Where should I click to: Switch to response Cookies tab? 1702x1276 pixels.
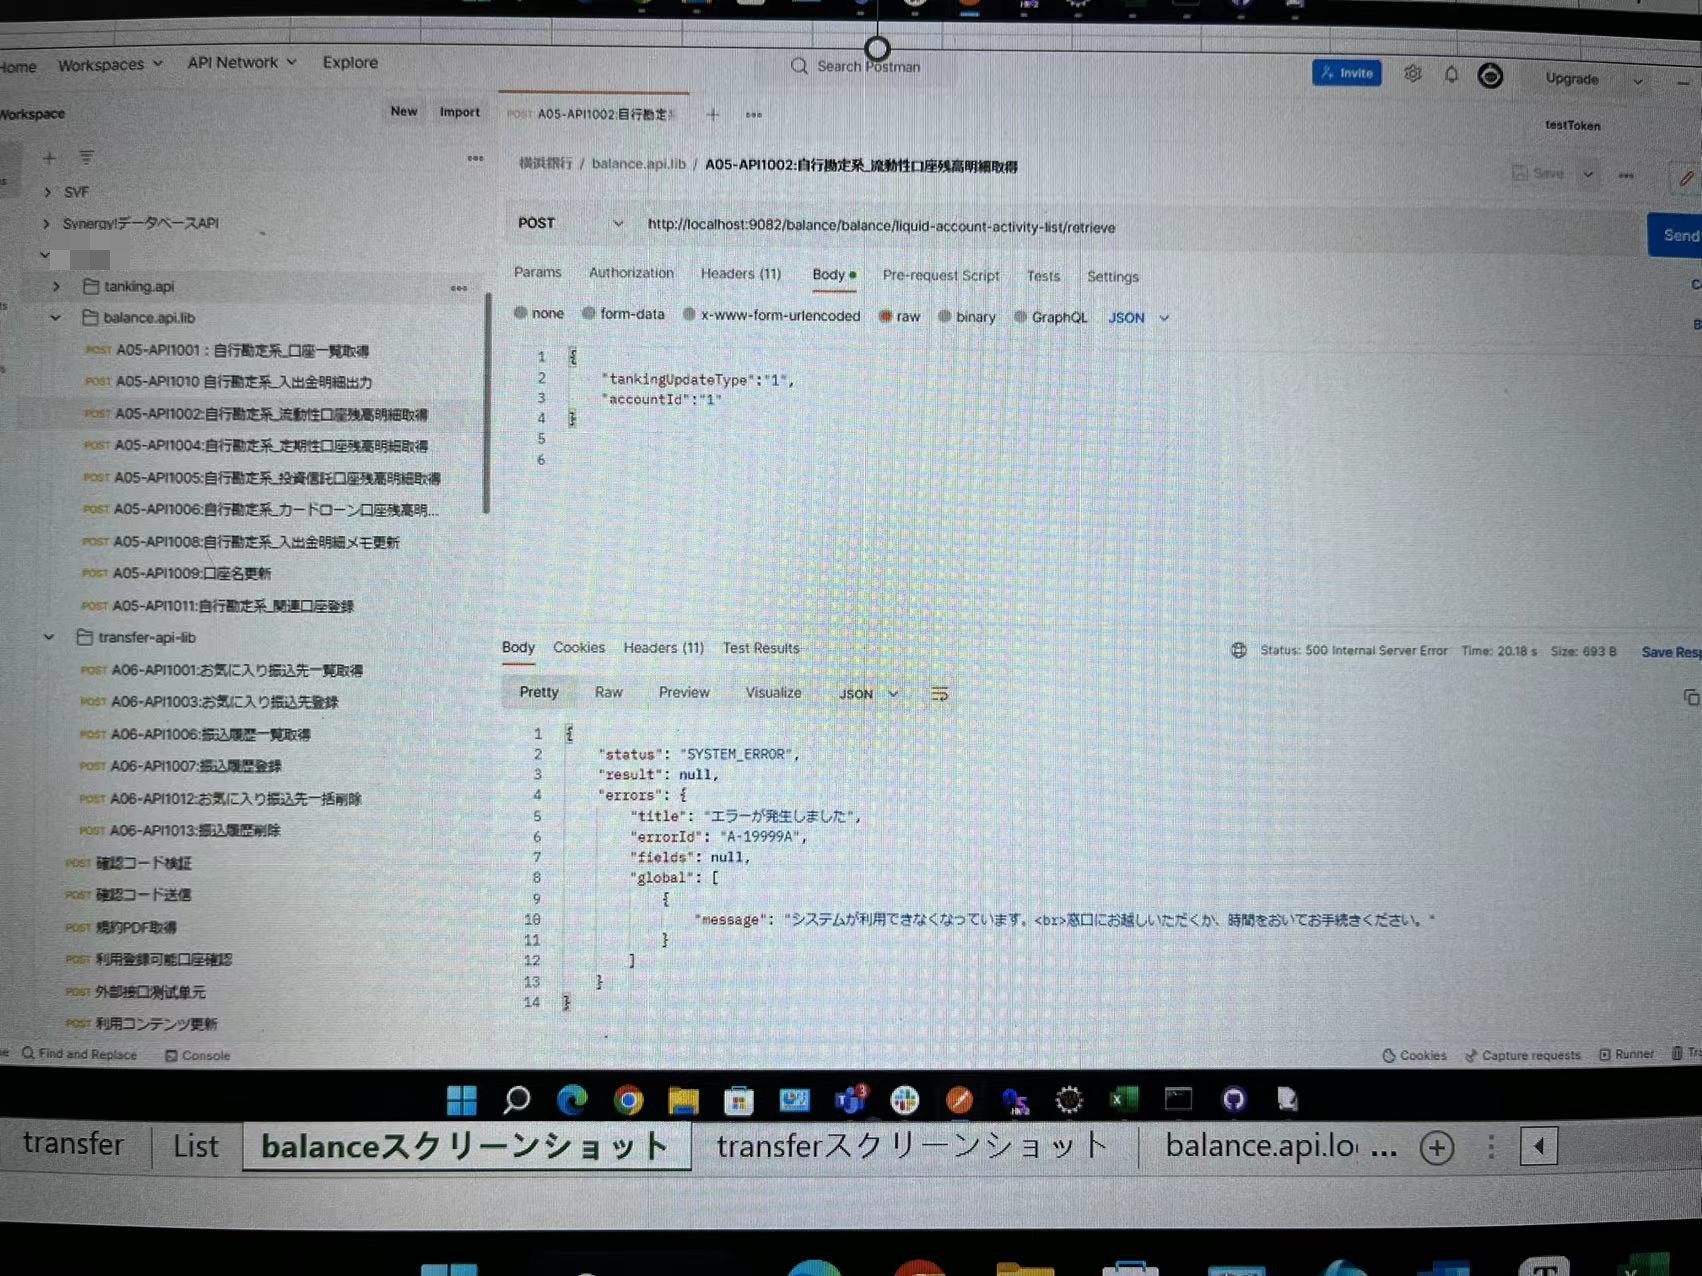[579, 647]
